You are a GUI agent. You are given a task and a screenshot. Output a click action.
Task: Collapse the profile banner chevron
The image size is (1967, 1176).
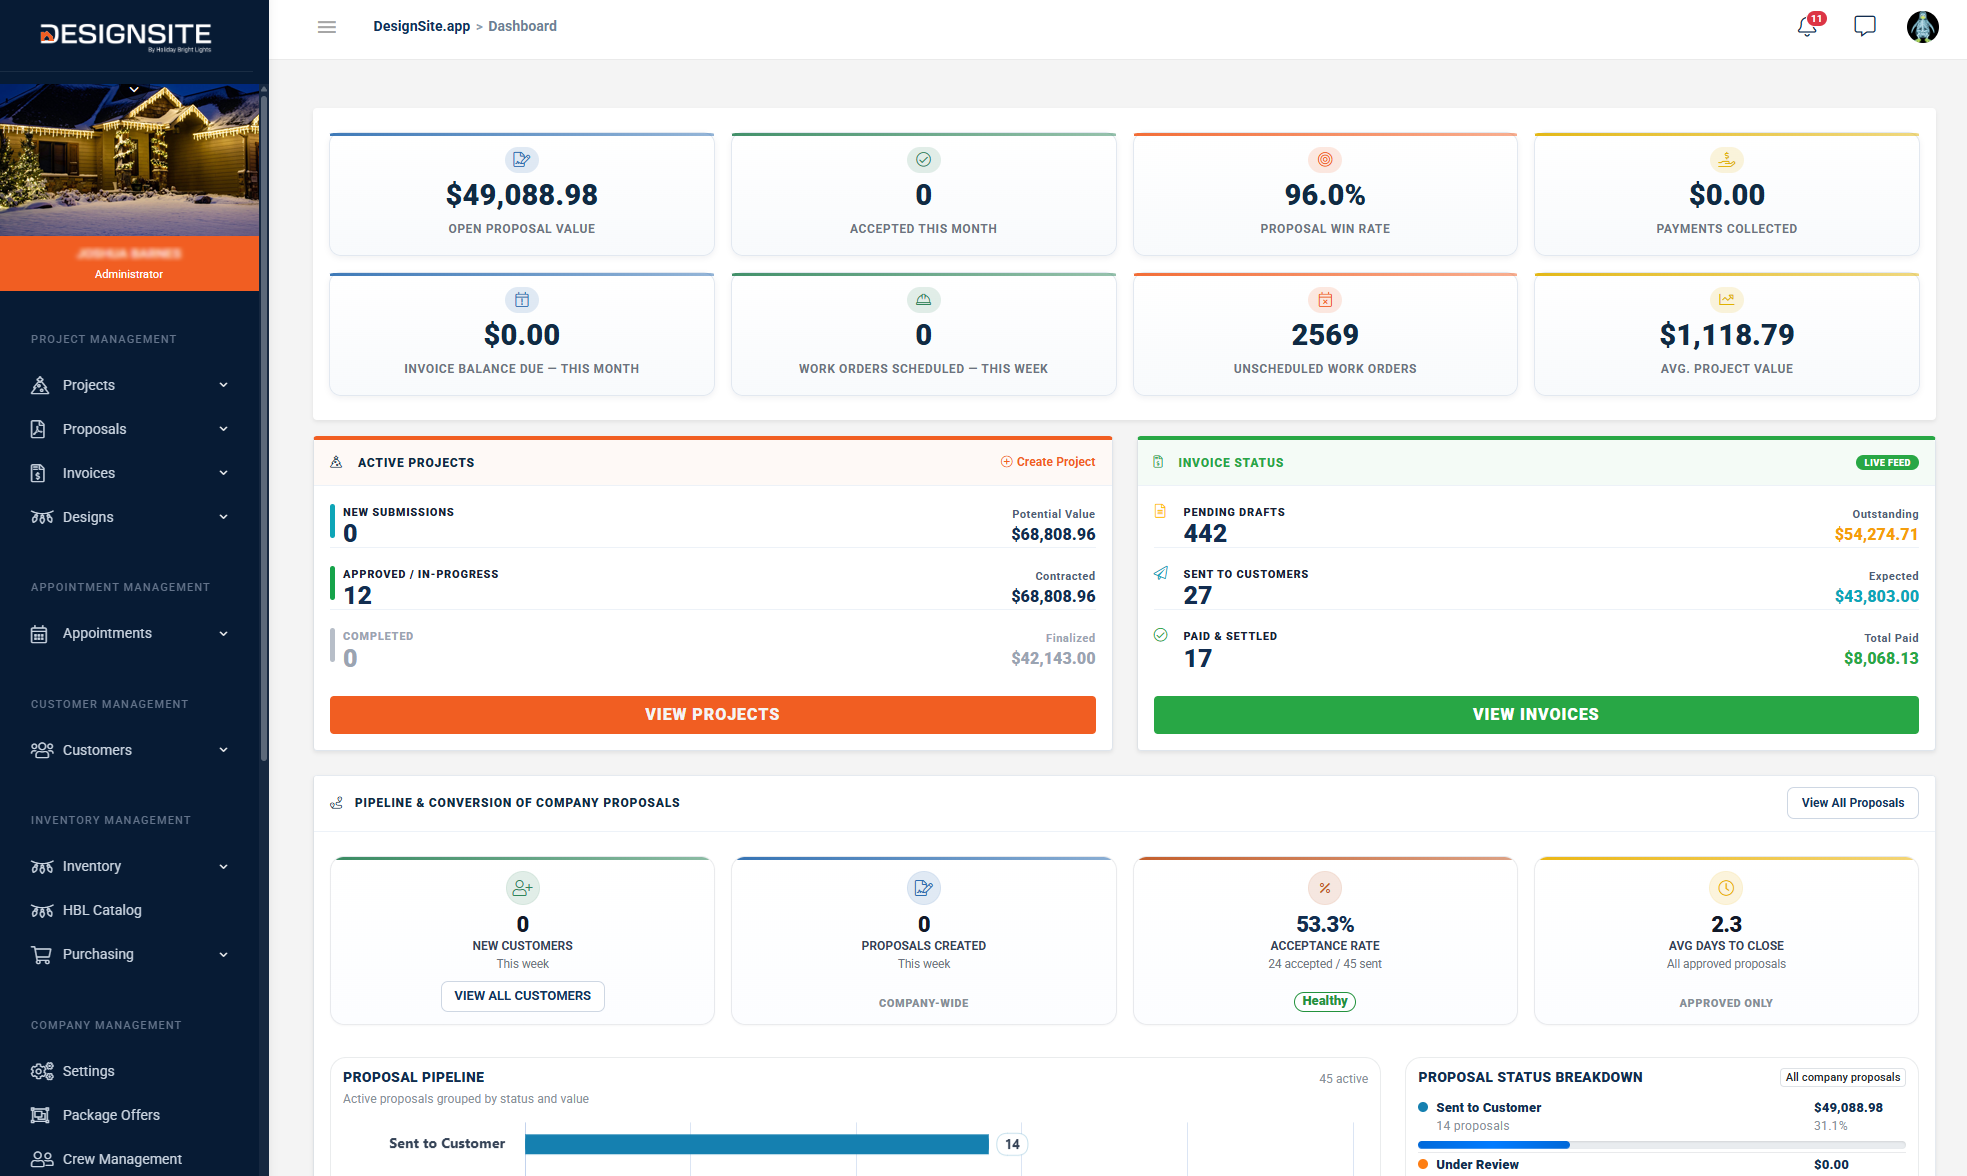[x=133, y=90]
